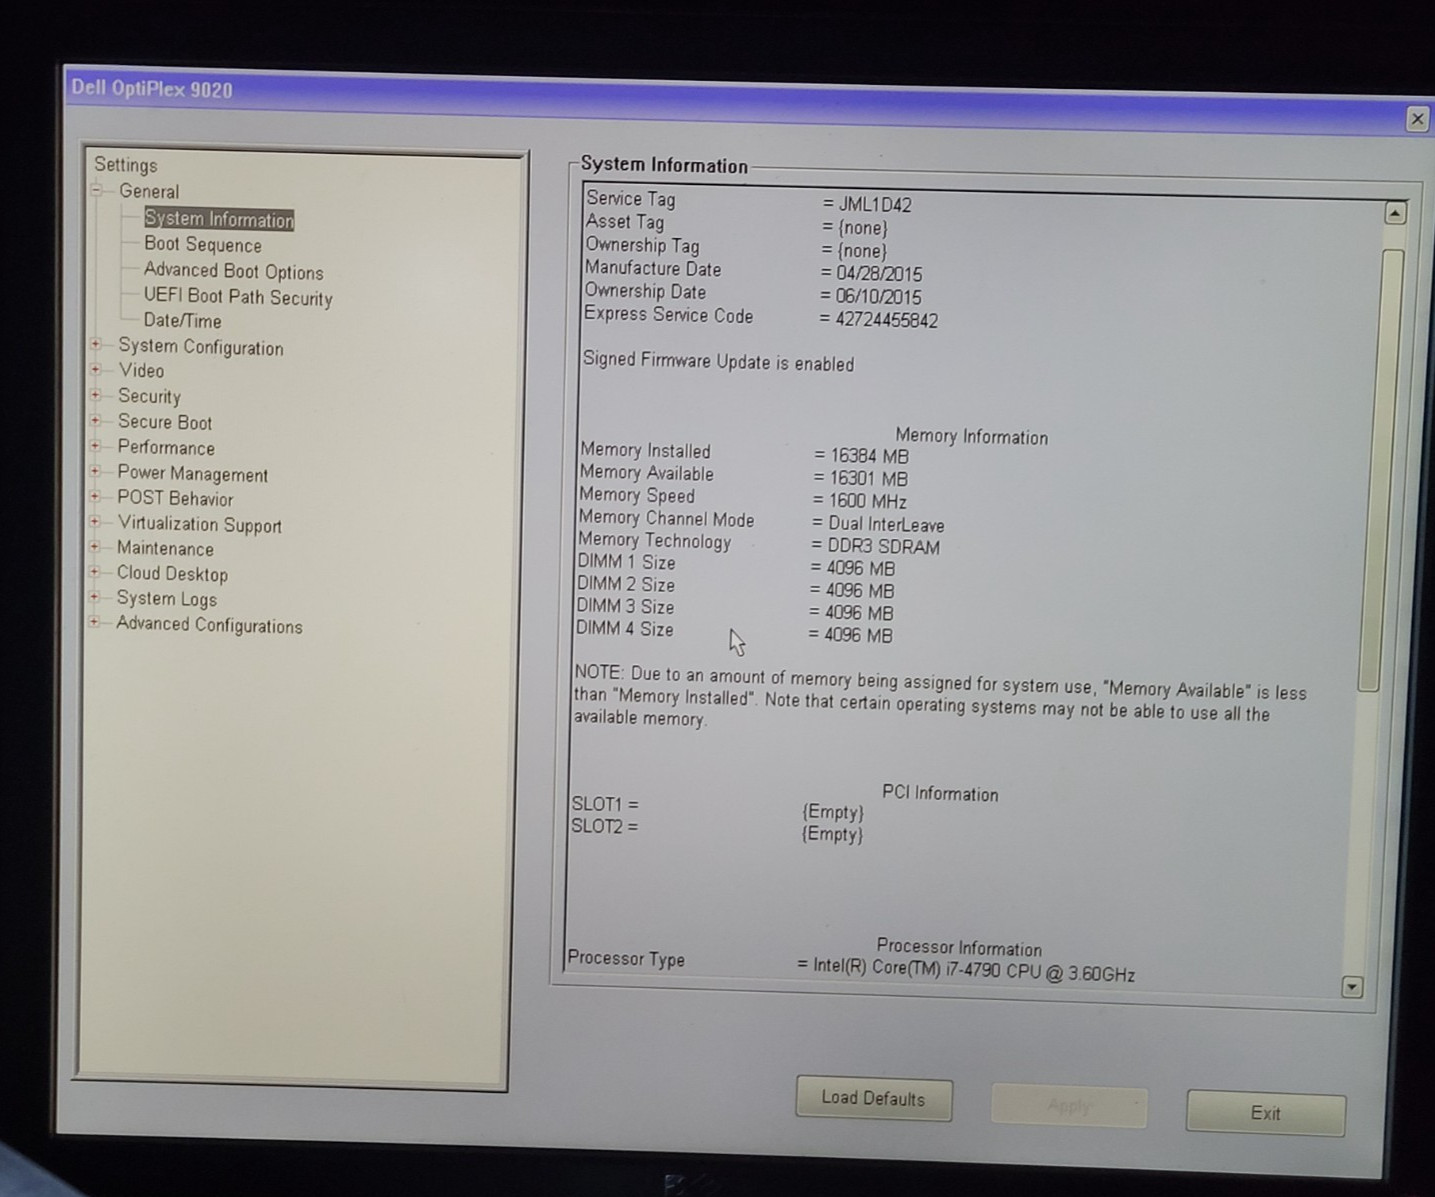Screen dimensions: 1435x1197
Task: Open Boot Sequence settings
Action: pos(203,245)
